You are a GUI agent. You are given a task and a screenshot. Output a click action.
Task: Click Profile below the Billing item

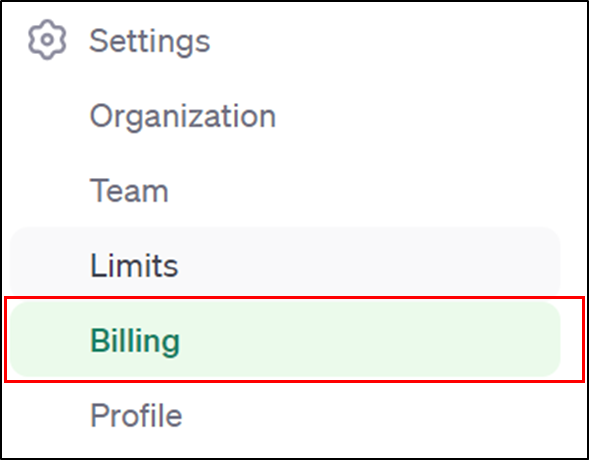click(136, 415)
